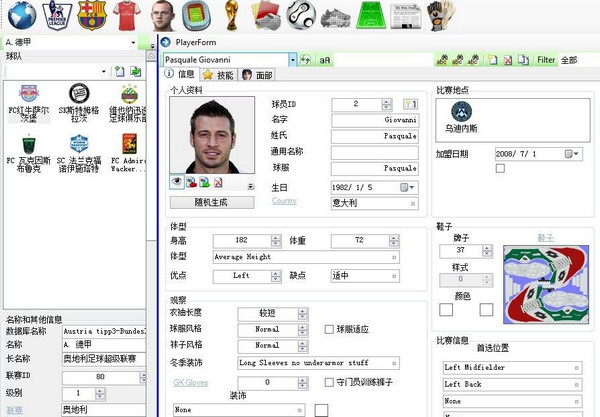The width and height of the screenshot is (600, 417).
Task: Open the Left Midfielder position dropdown
Action: 577,368
